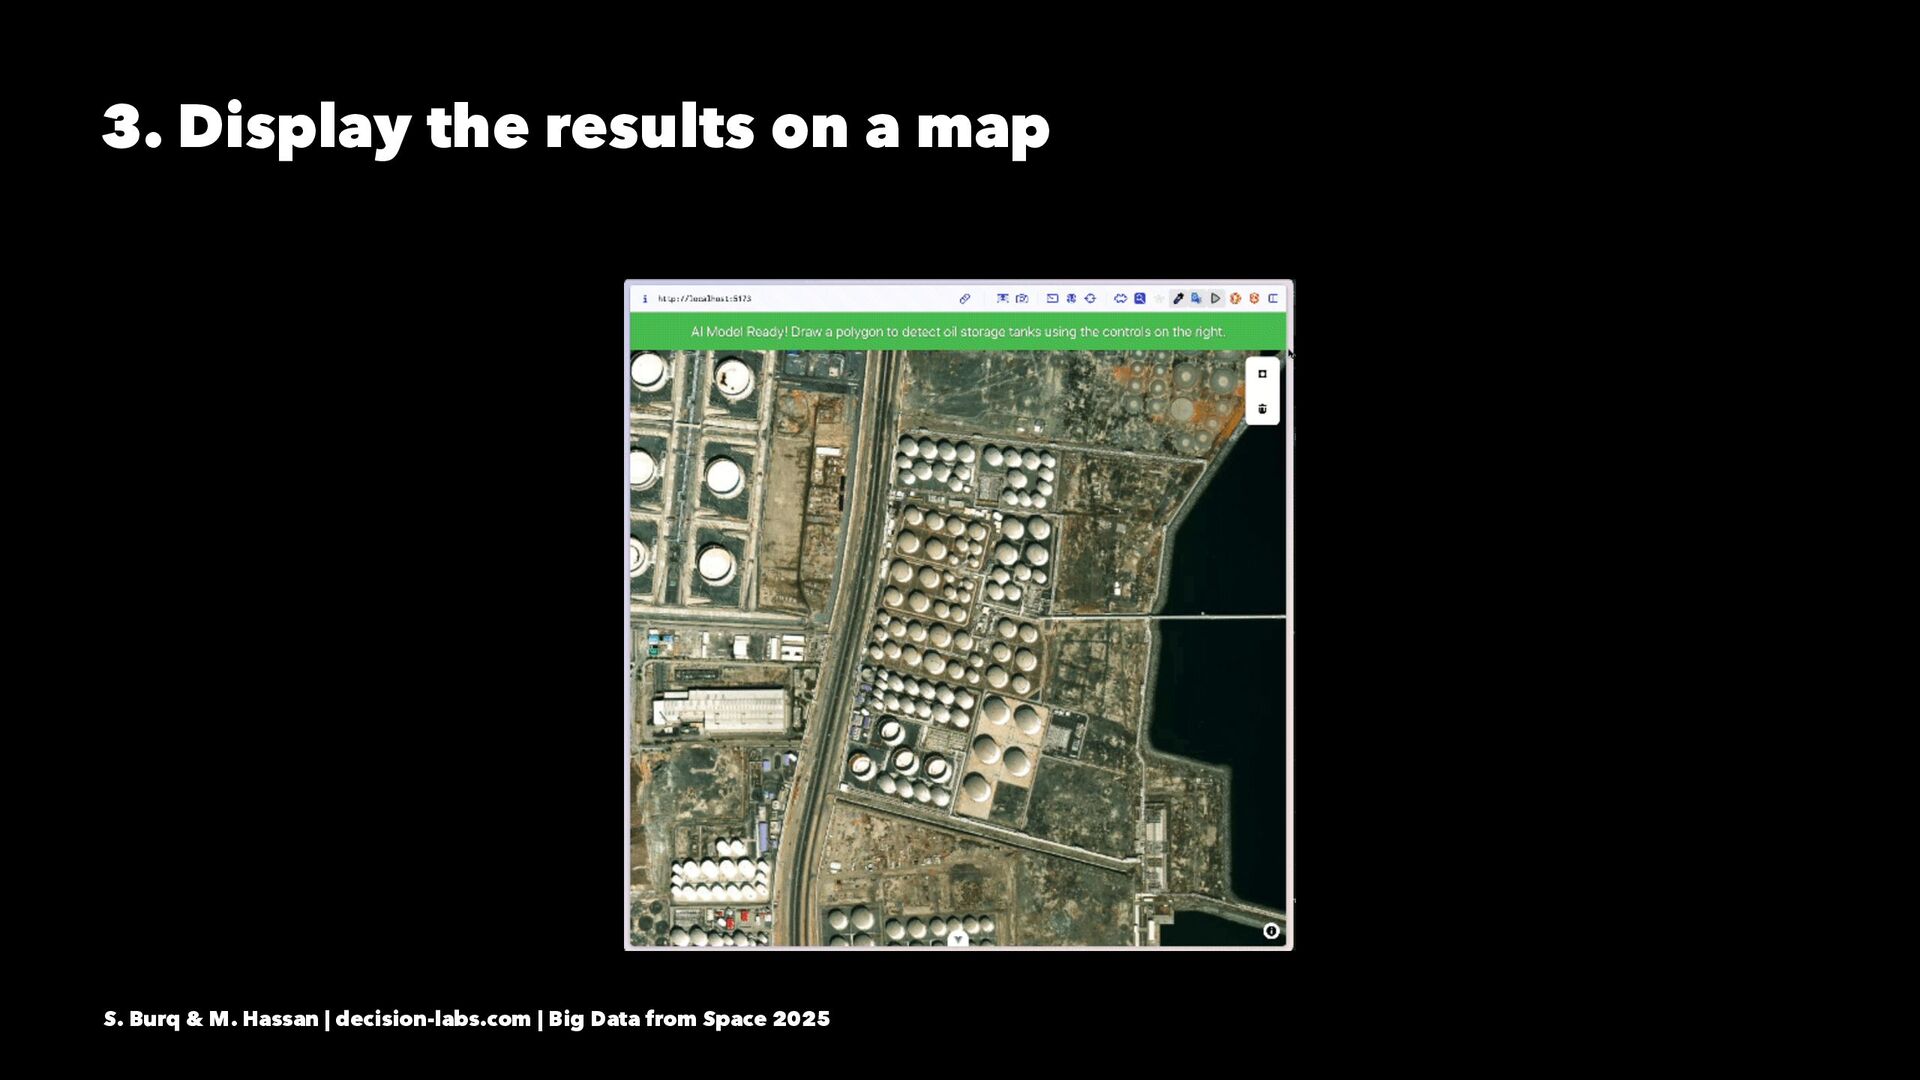Click the map attribution info icon
This screenshot has height=1080, width=1920.
[x=1271, y=931]
